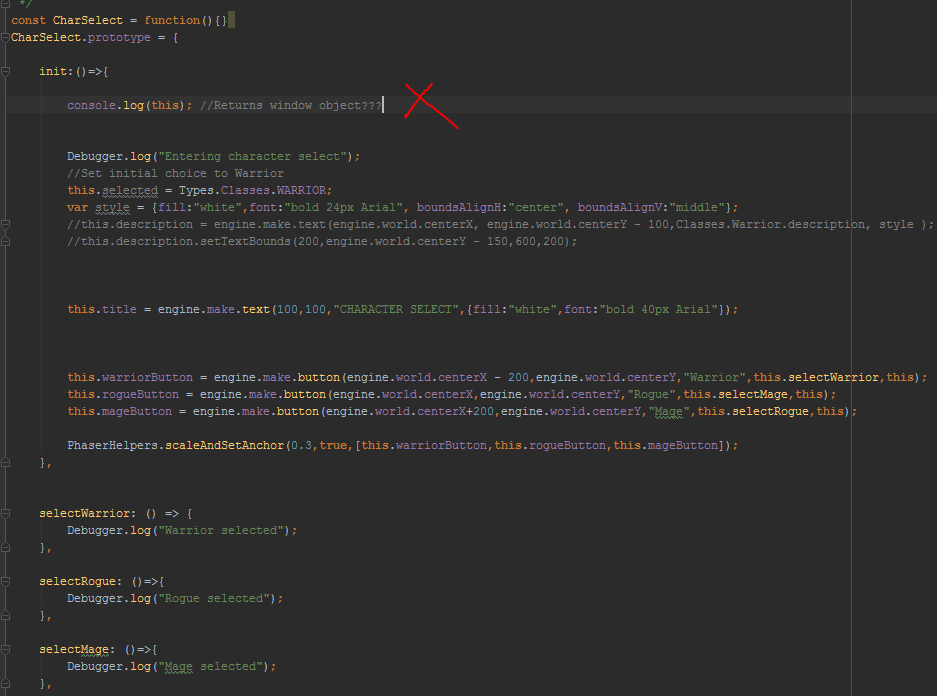Click console in the console.log line
This screenshot has width=937, height=696.
(x=91, y=106)
